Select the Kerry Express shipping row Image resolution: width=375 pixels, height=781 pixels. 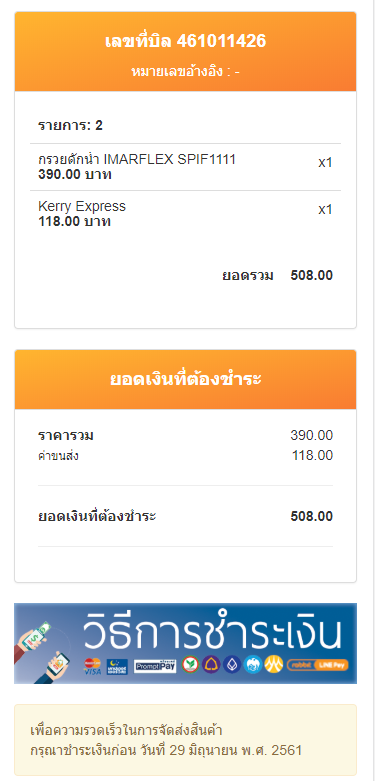pos(185,214)
